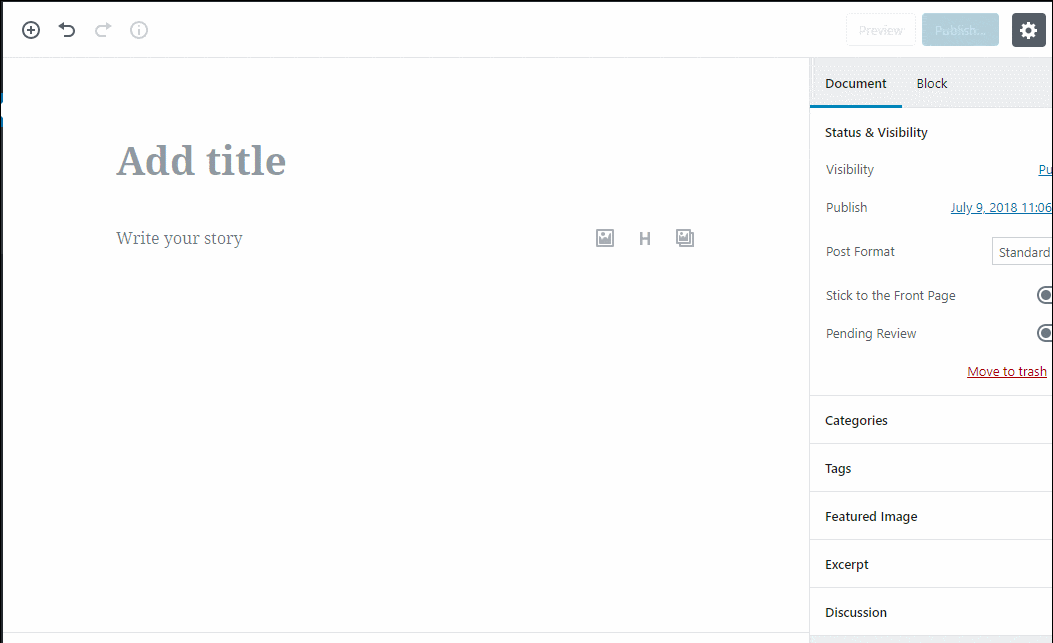
Task: Select the Document tab
Action: click(855, 83)
